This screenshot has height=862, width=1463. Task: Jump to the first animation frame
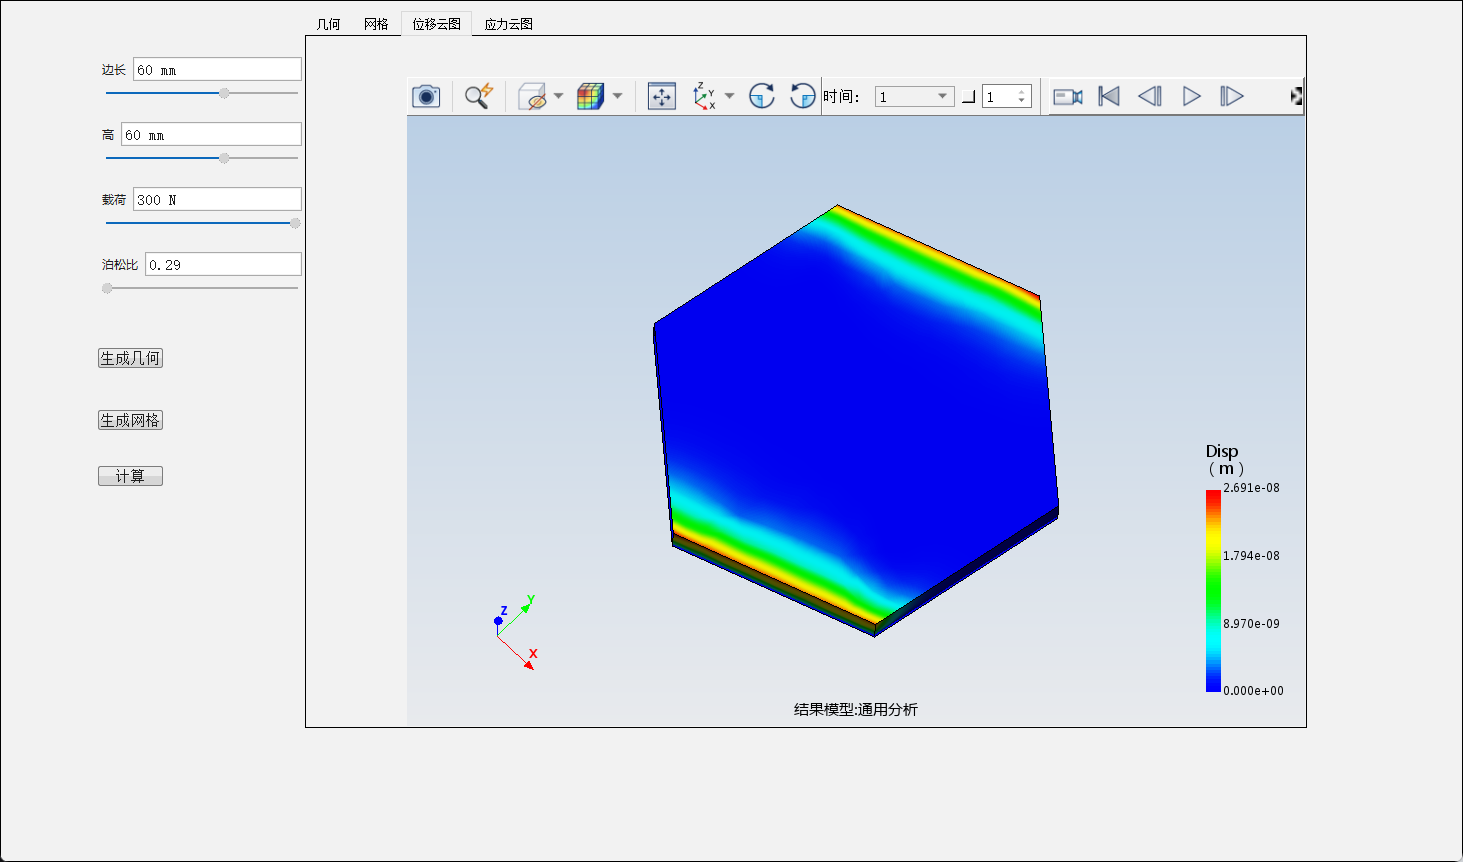(1109, 96)
